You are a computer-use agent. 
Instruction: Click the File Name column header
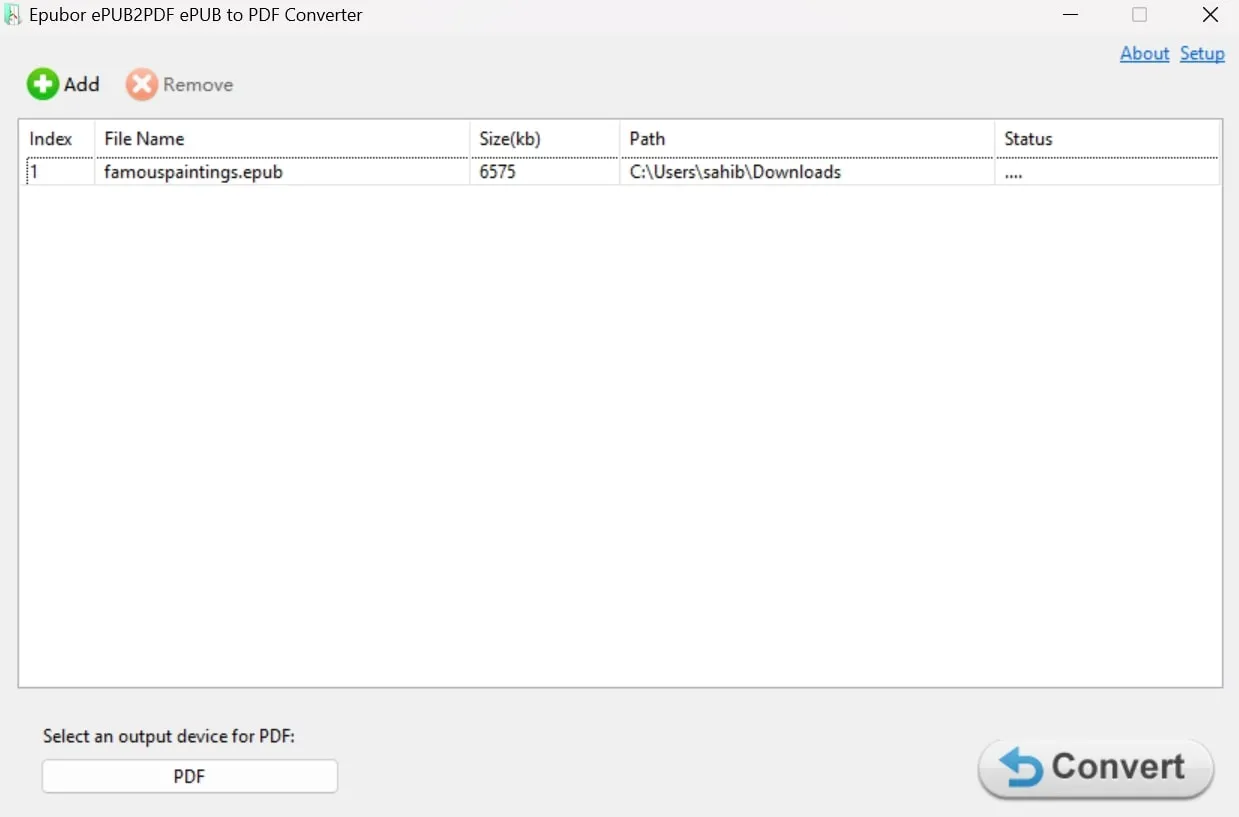[x=143, y=138]
